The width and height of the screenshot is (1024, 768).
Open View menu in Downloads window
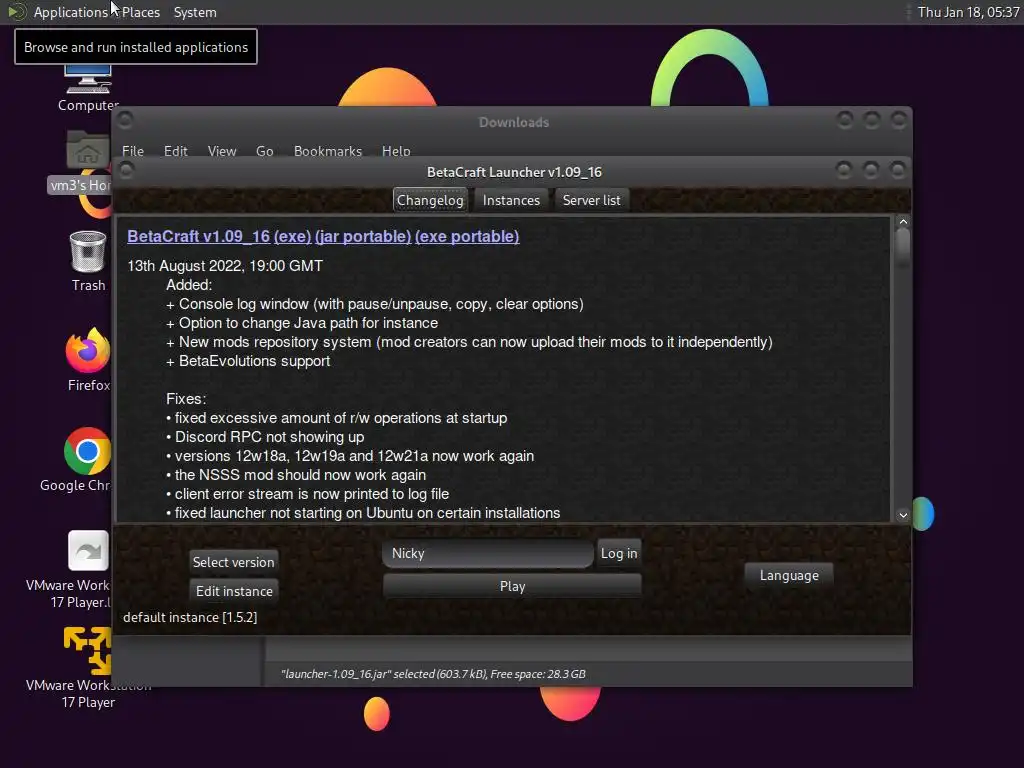click(222, 151)
